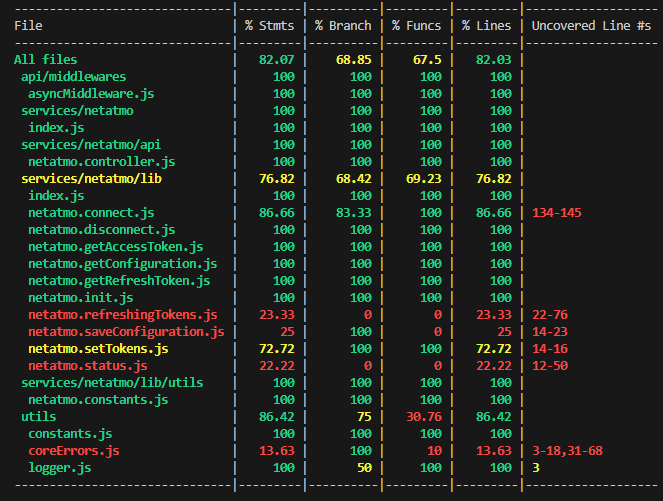Image resolution: width=663 pixels, height=501 pixels.
Task: Click logger.js file entry
Action: click(59, 468)
